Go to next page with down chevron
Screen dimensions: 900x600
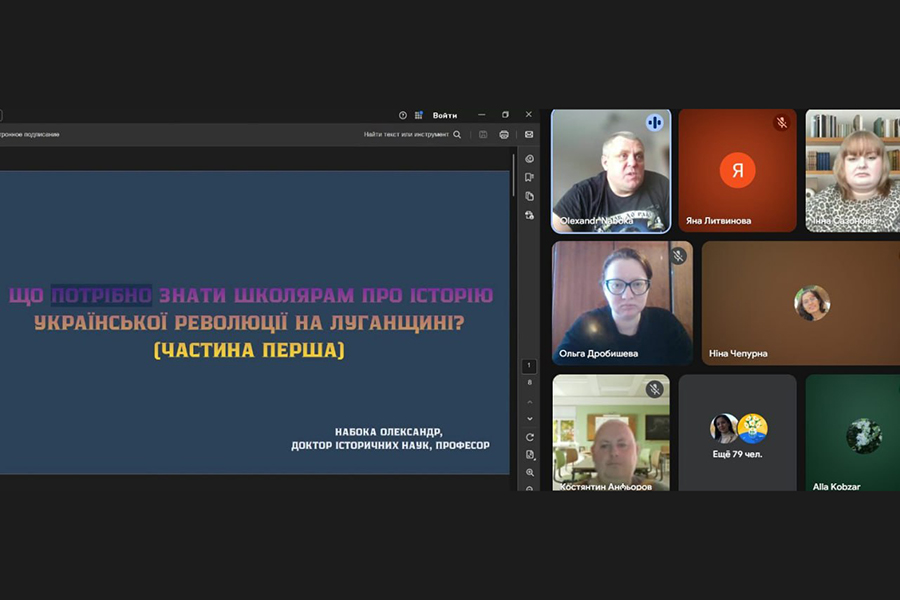pyautogui.click(x=529, y=418)
